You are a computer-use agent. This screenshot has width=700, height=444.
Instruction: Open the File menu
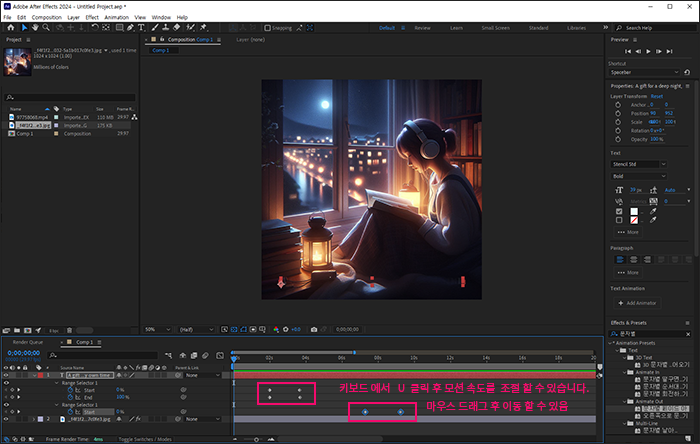pyautogui.click(x=8, y=17)
